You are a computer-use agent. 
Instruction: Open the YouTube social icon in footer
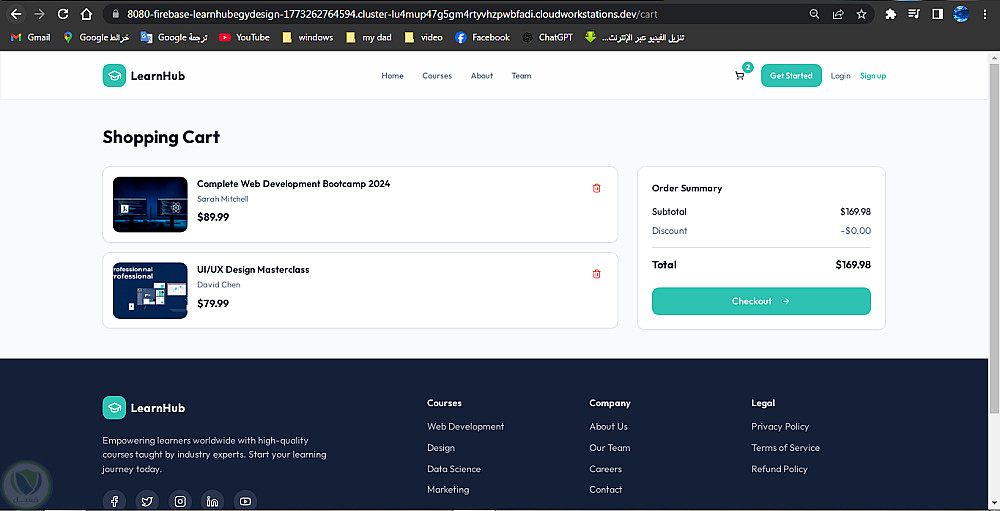[x=246, y=501]
